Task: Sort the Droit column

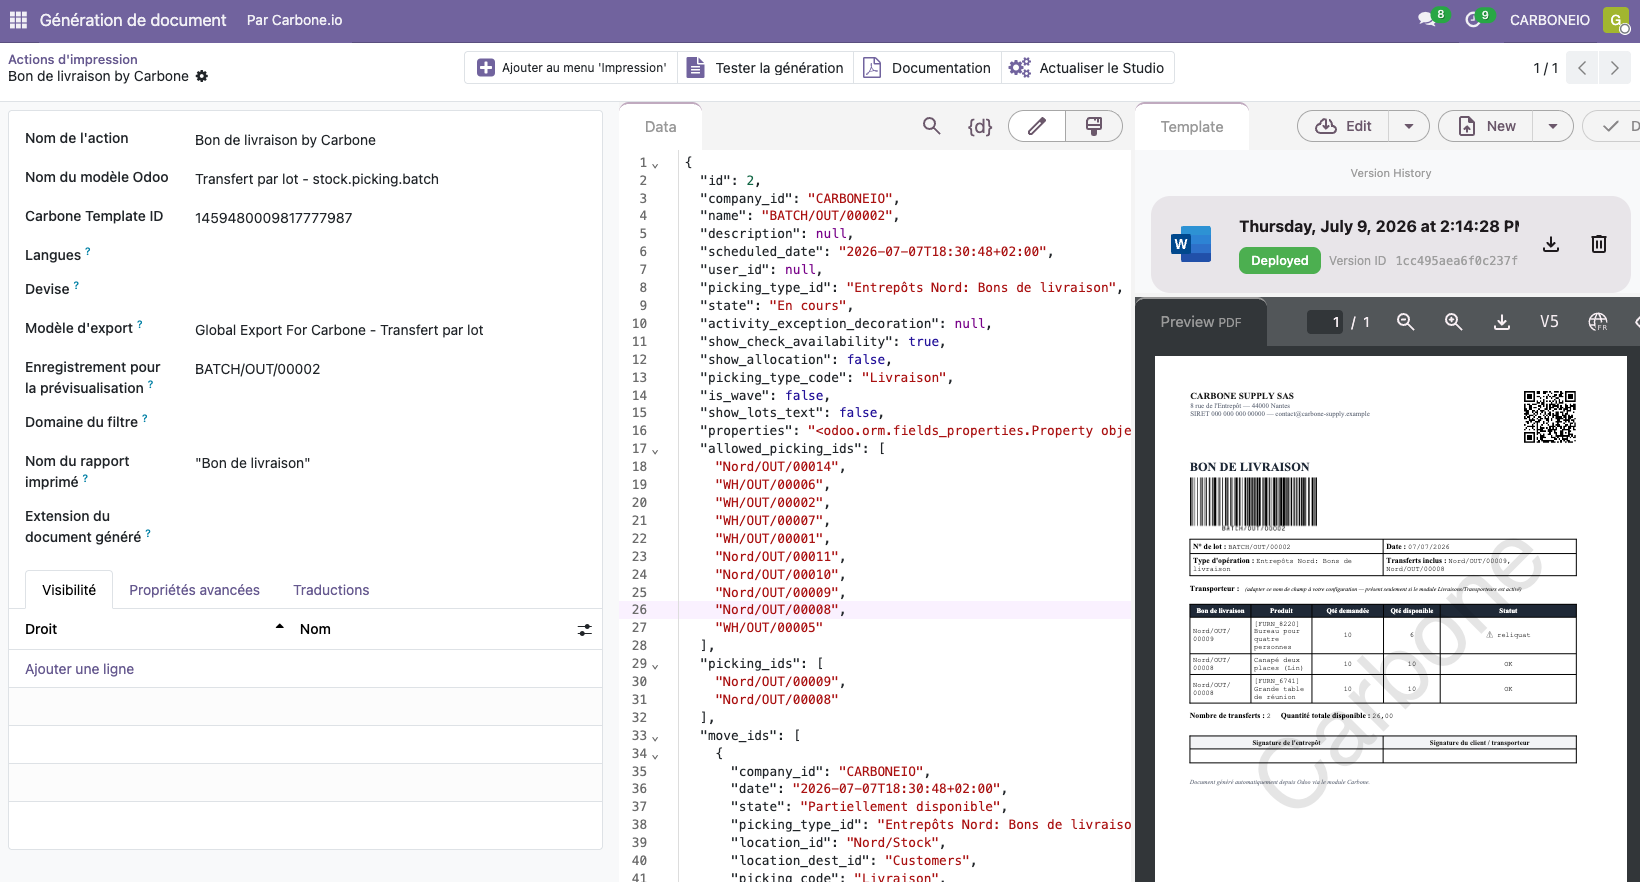Action: coord(154,629)
